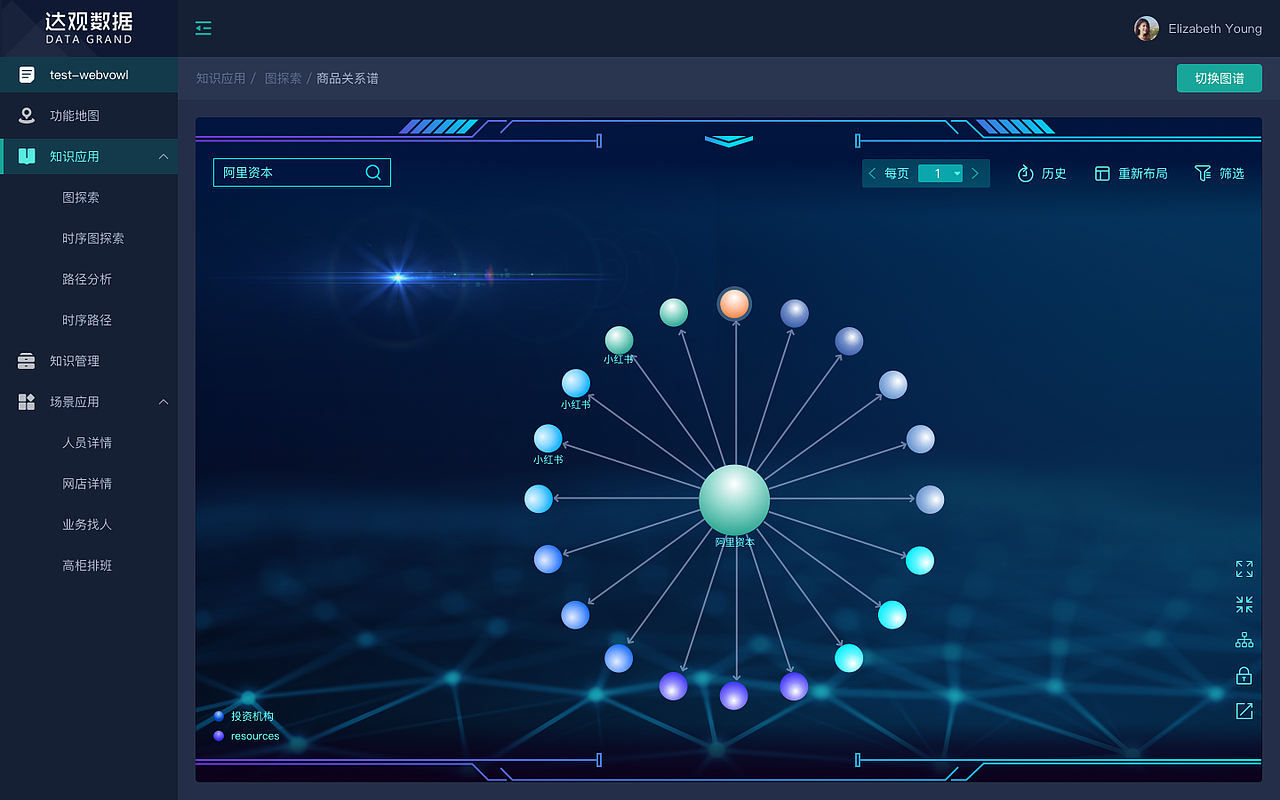Click the 切换图谱 button
Image resolution: width=1280 pixels, height=800 pixels.
point(1219,78)
